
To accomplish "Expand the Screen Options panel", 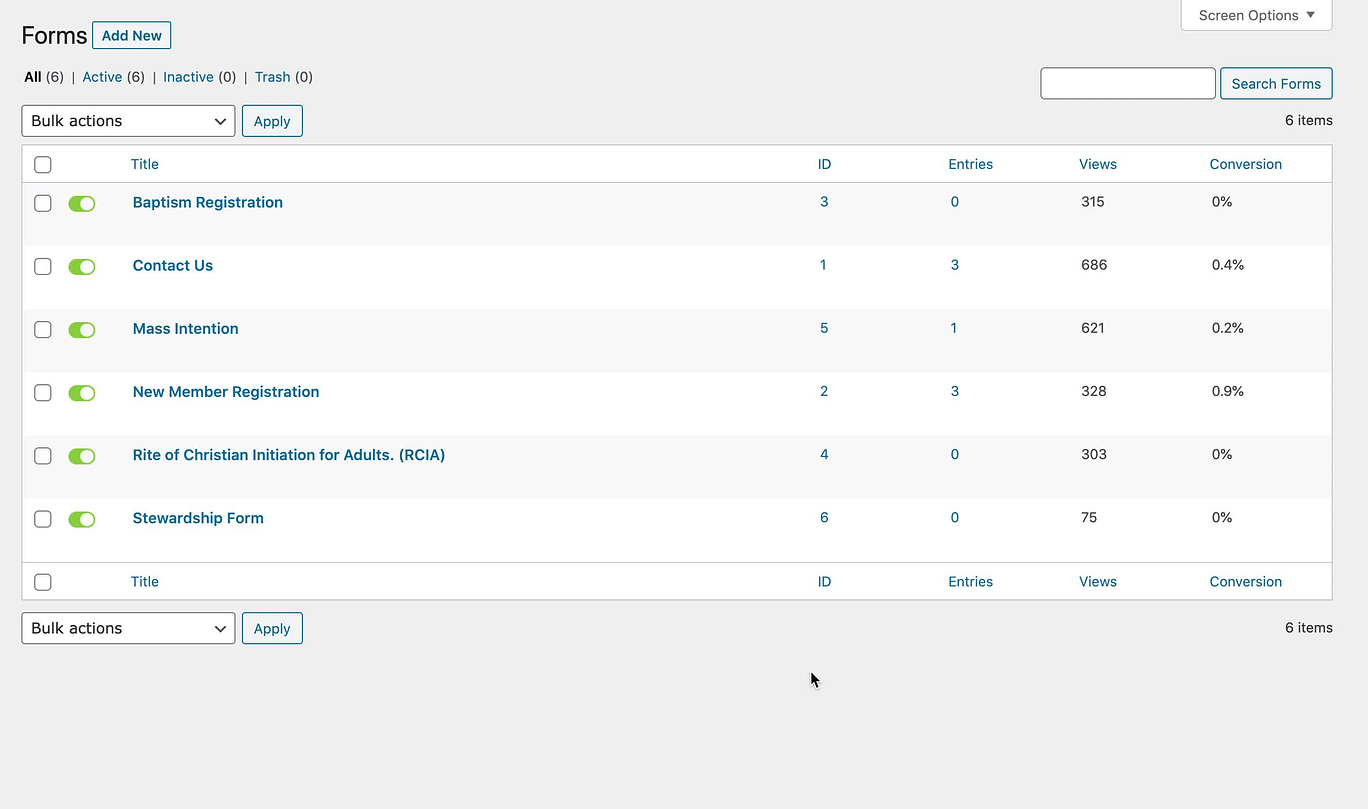I will click(1256, 15).
